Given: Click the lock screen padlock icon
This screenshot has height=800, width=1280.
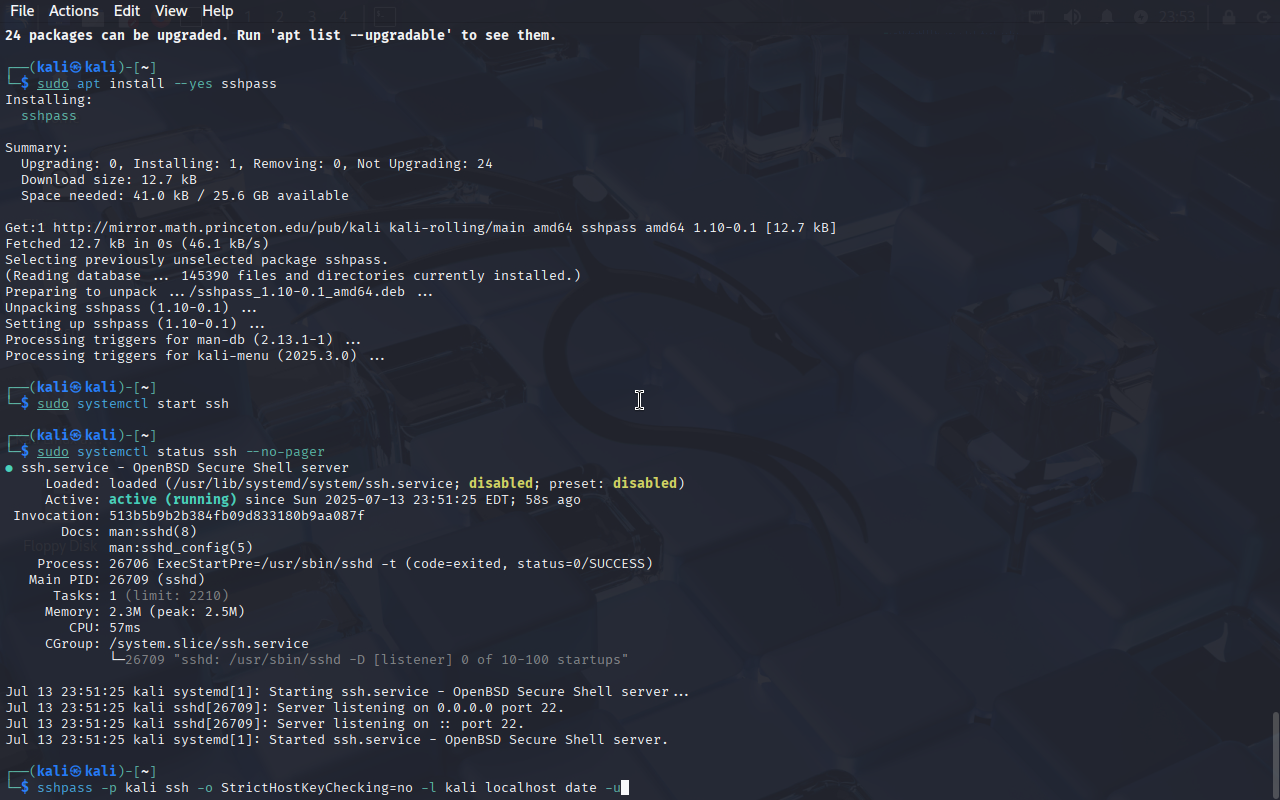Looking at the screenshot, I should click(1228, 16).
